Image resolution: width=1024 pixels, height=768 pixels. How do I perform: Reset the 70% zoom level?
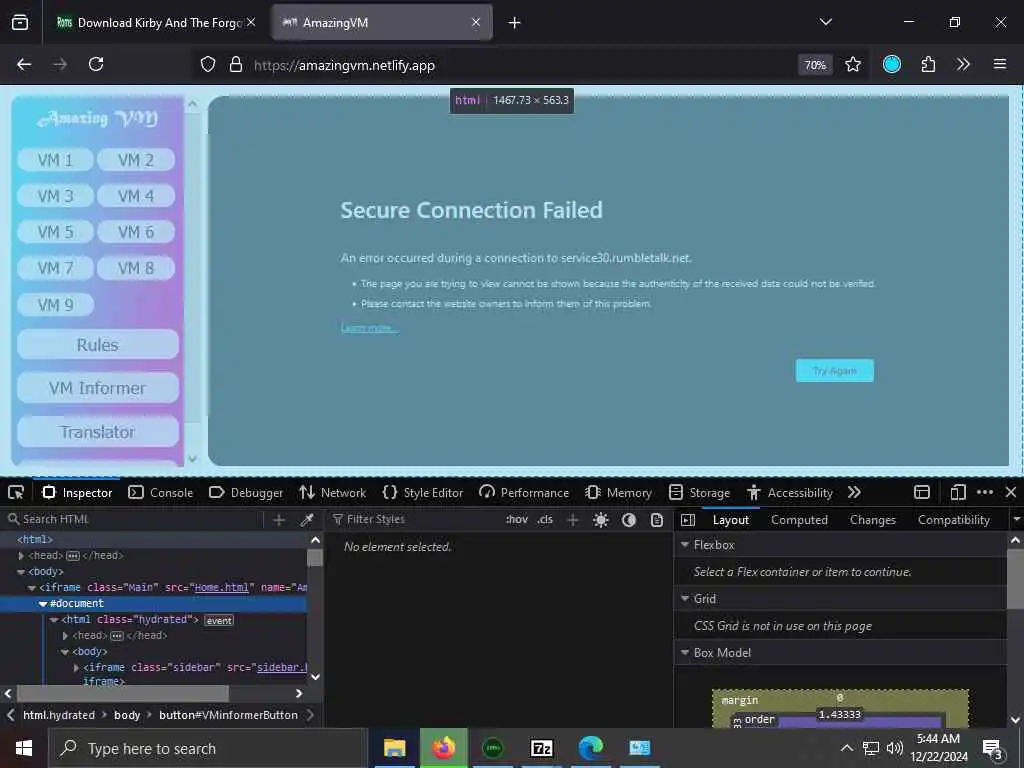[x=815, y=65]
